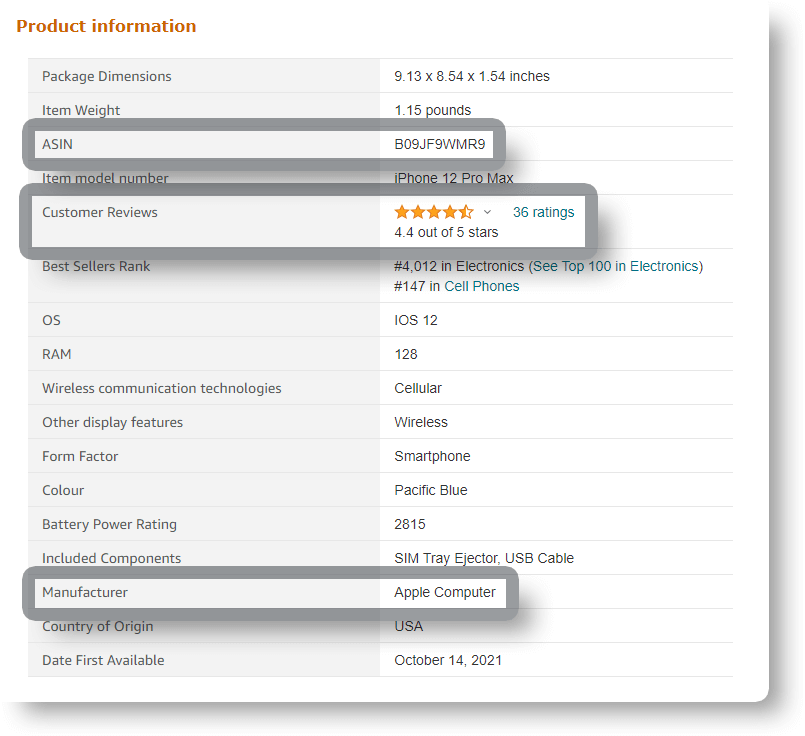
Task: Click 4.4 out of 5 stars text
Action: 446,232
